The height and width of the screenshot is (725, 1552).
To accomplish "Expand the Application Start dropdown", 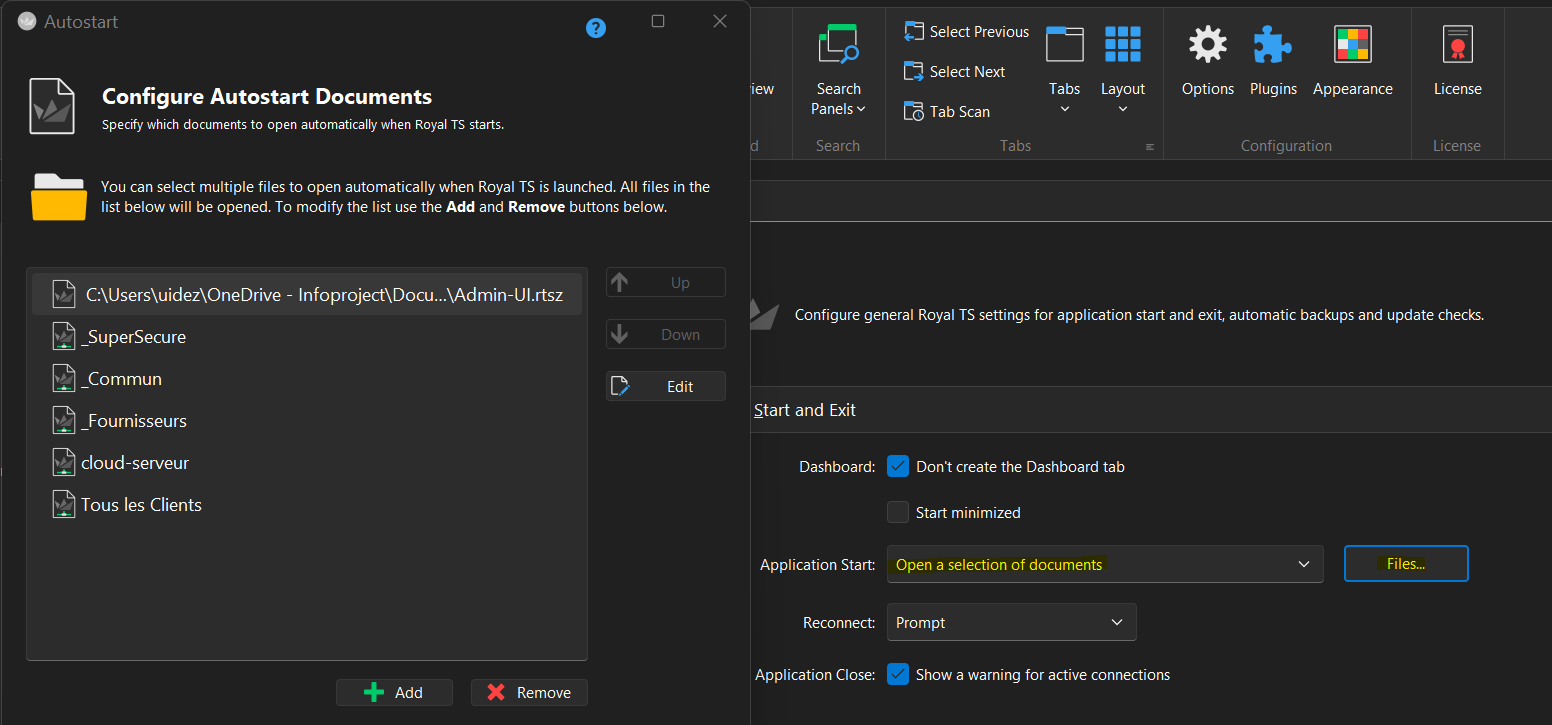I will click(1104, 565).
